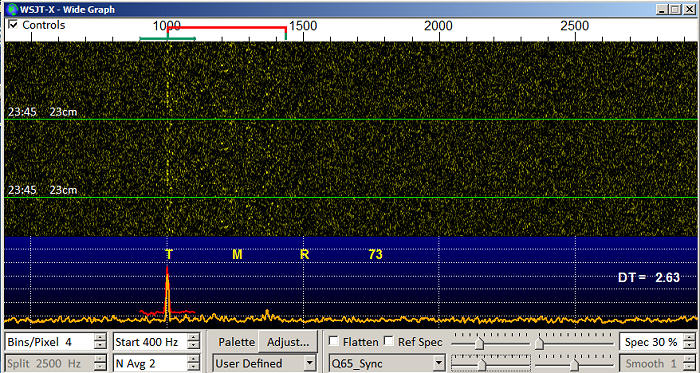700x373 pixels.
Task: Click the upper-left gain slider handle
Action: (x=479, y=344)
